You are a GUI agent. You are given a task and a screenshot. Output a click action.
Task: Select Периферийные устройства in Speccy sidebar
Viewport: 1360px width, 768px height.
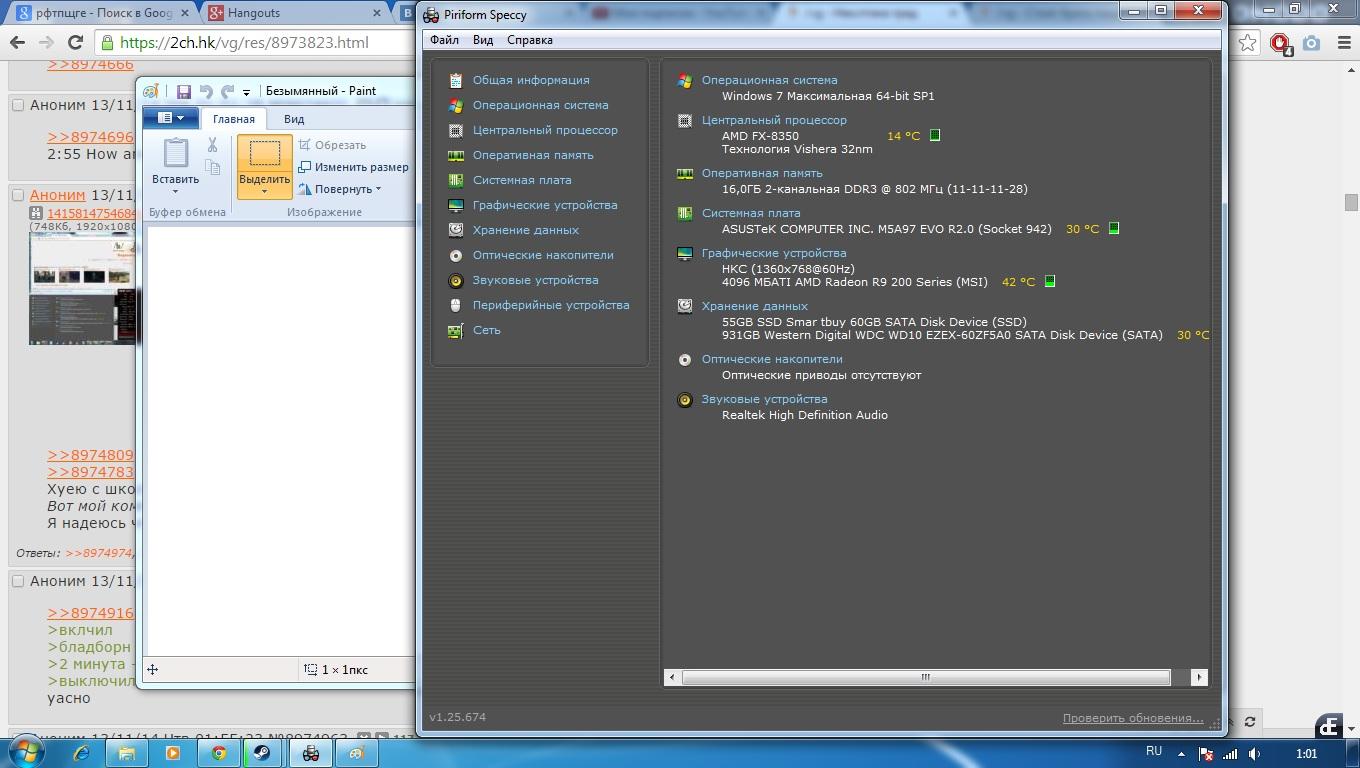[551, 305]
